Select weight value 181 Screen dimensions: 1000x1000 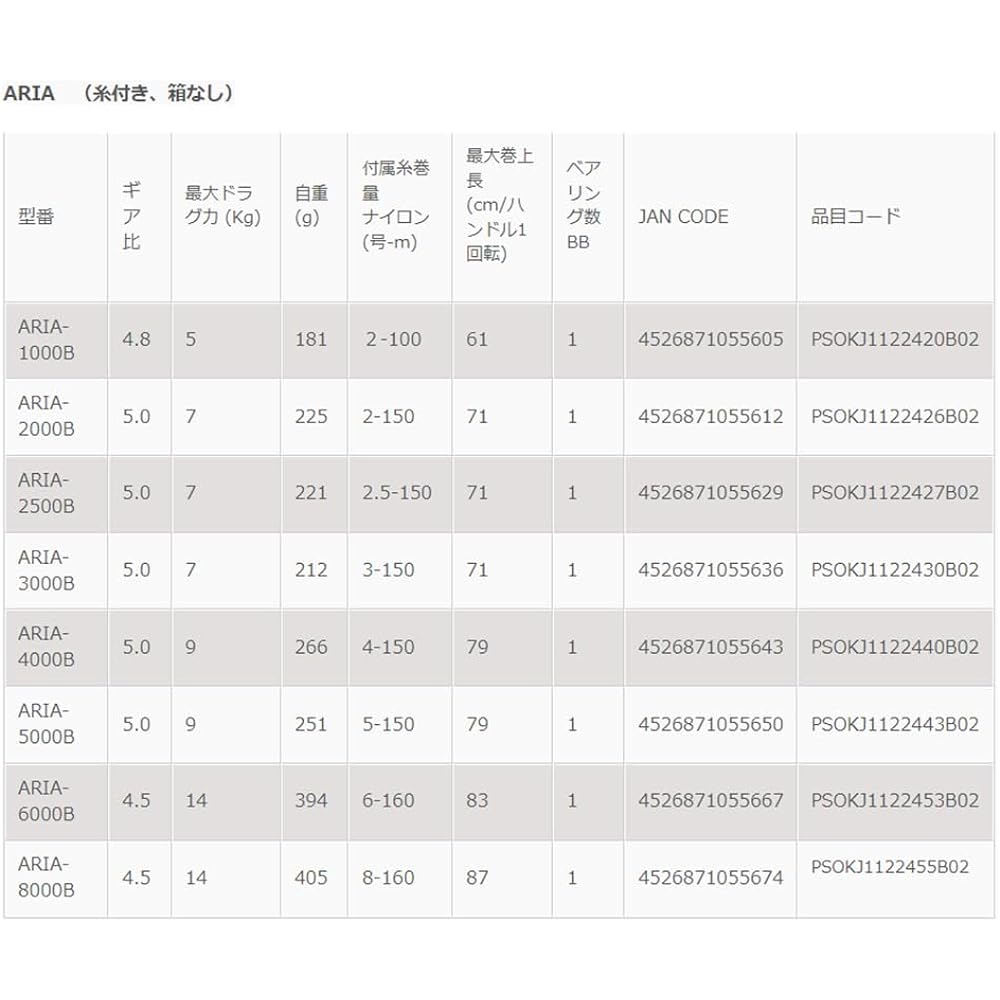pos(311,339)
